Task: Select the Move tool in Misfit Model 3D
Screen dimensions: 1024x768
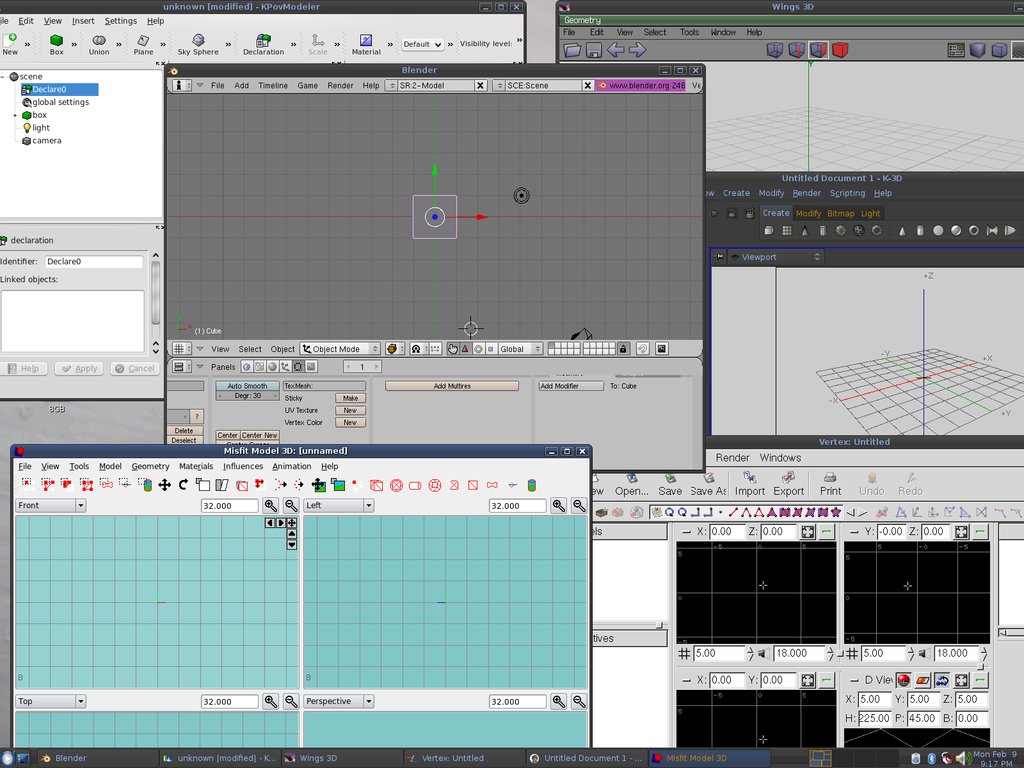Action: point(164,485)
